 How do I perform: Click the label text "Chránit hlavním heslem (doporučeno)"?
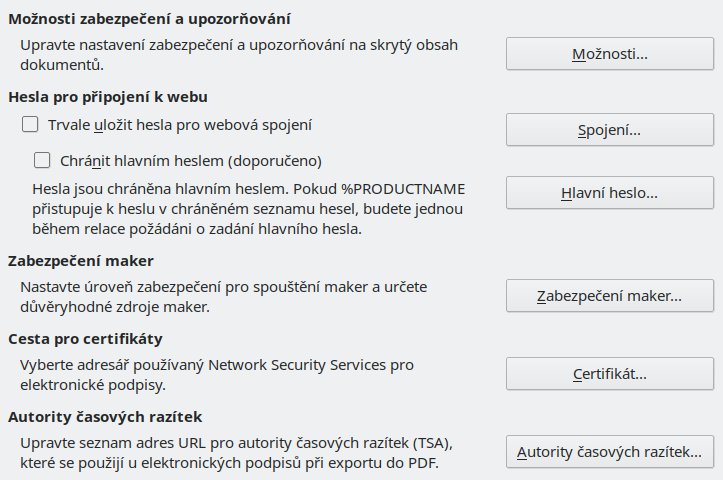(190, 159)
